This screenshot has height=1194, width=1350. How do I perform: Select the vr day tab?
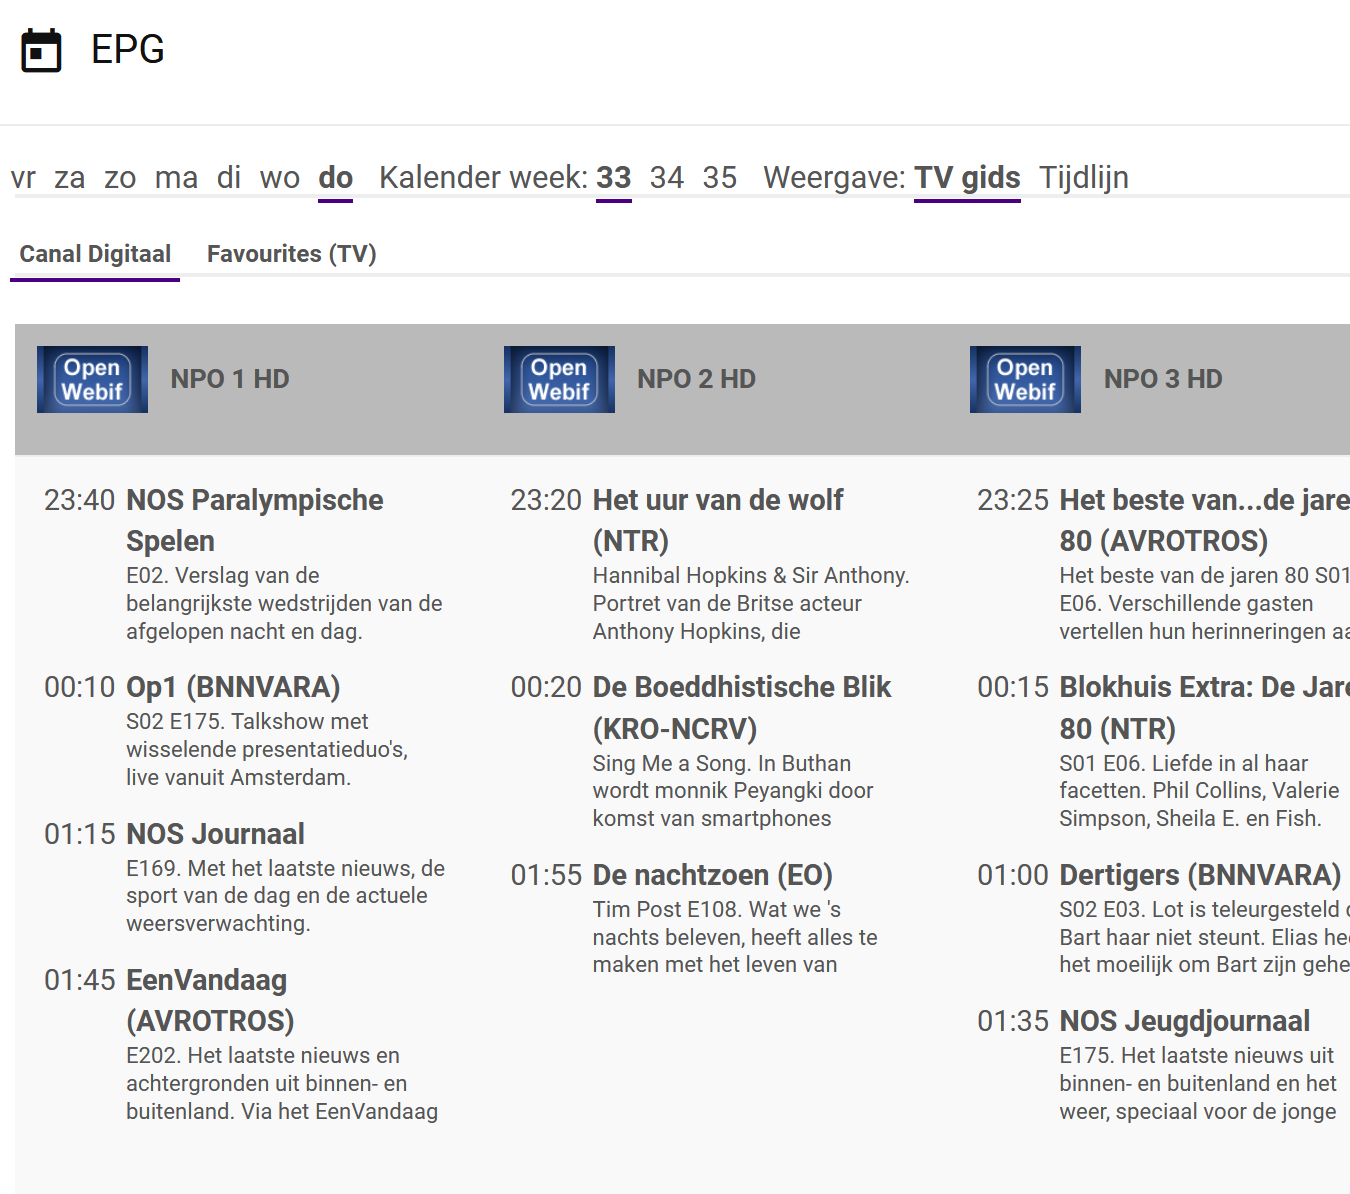point(23,178)
